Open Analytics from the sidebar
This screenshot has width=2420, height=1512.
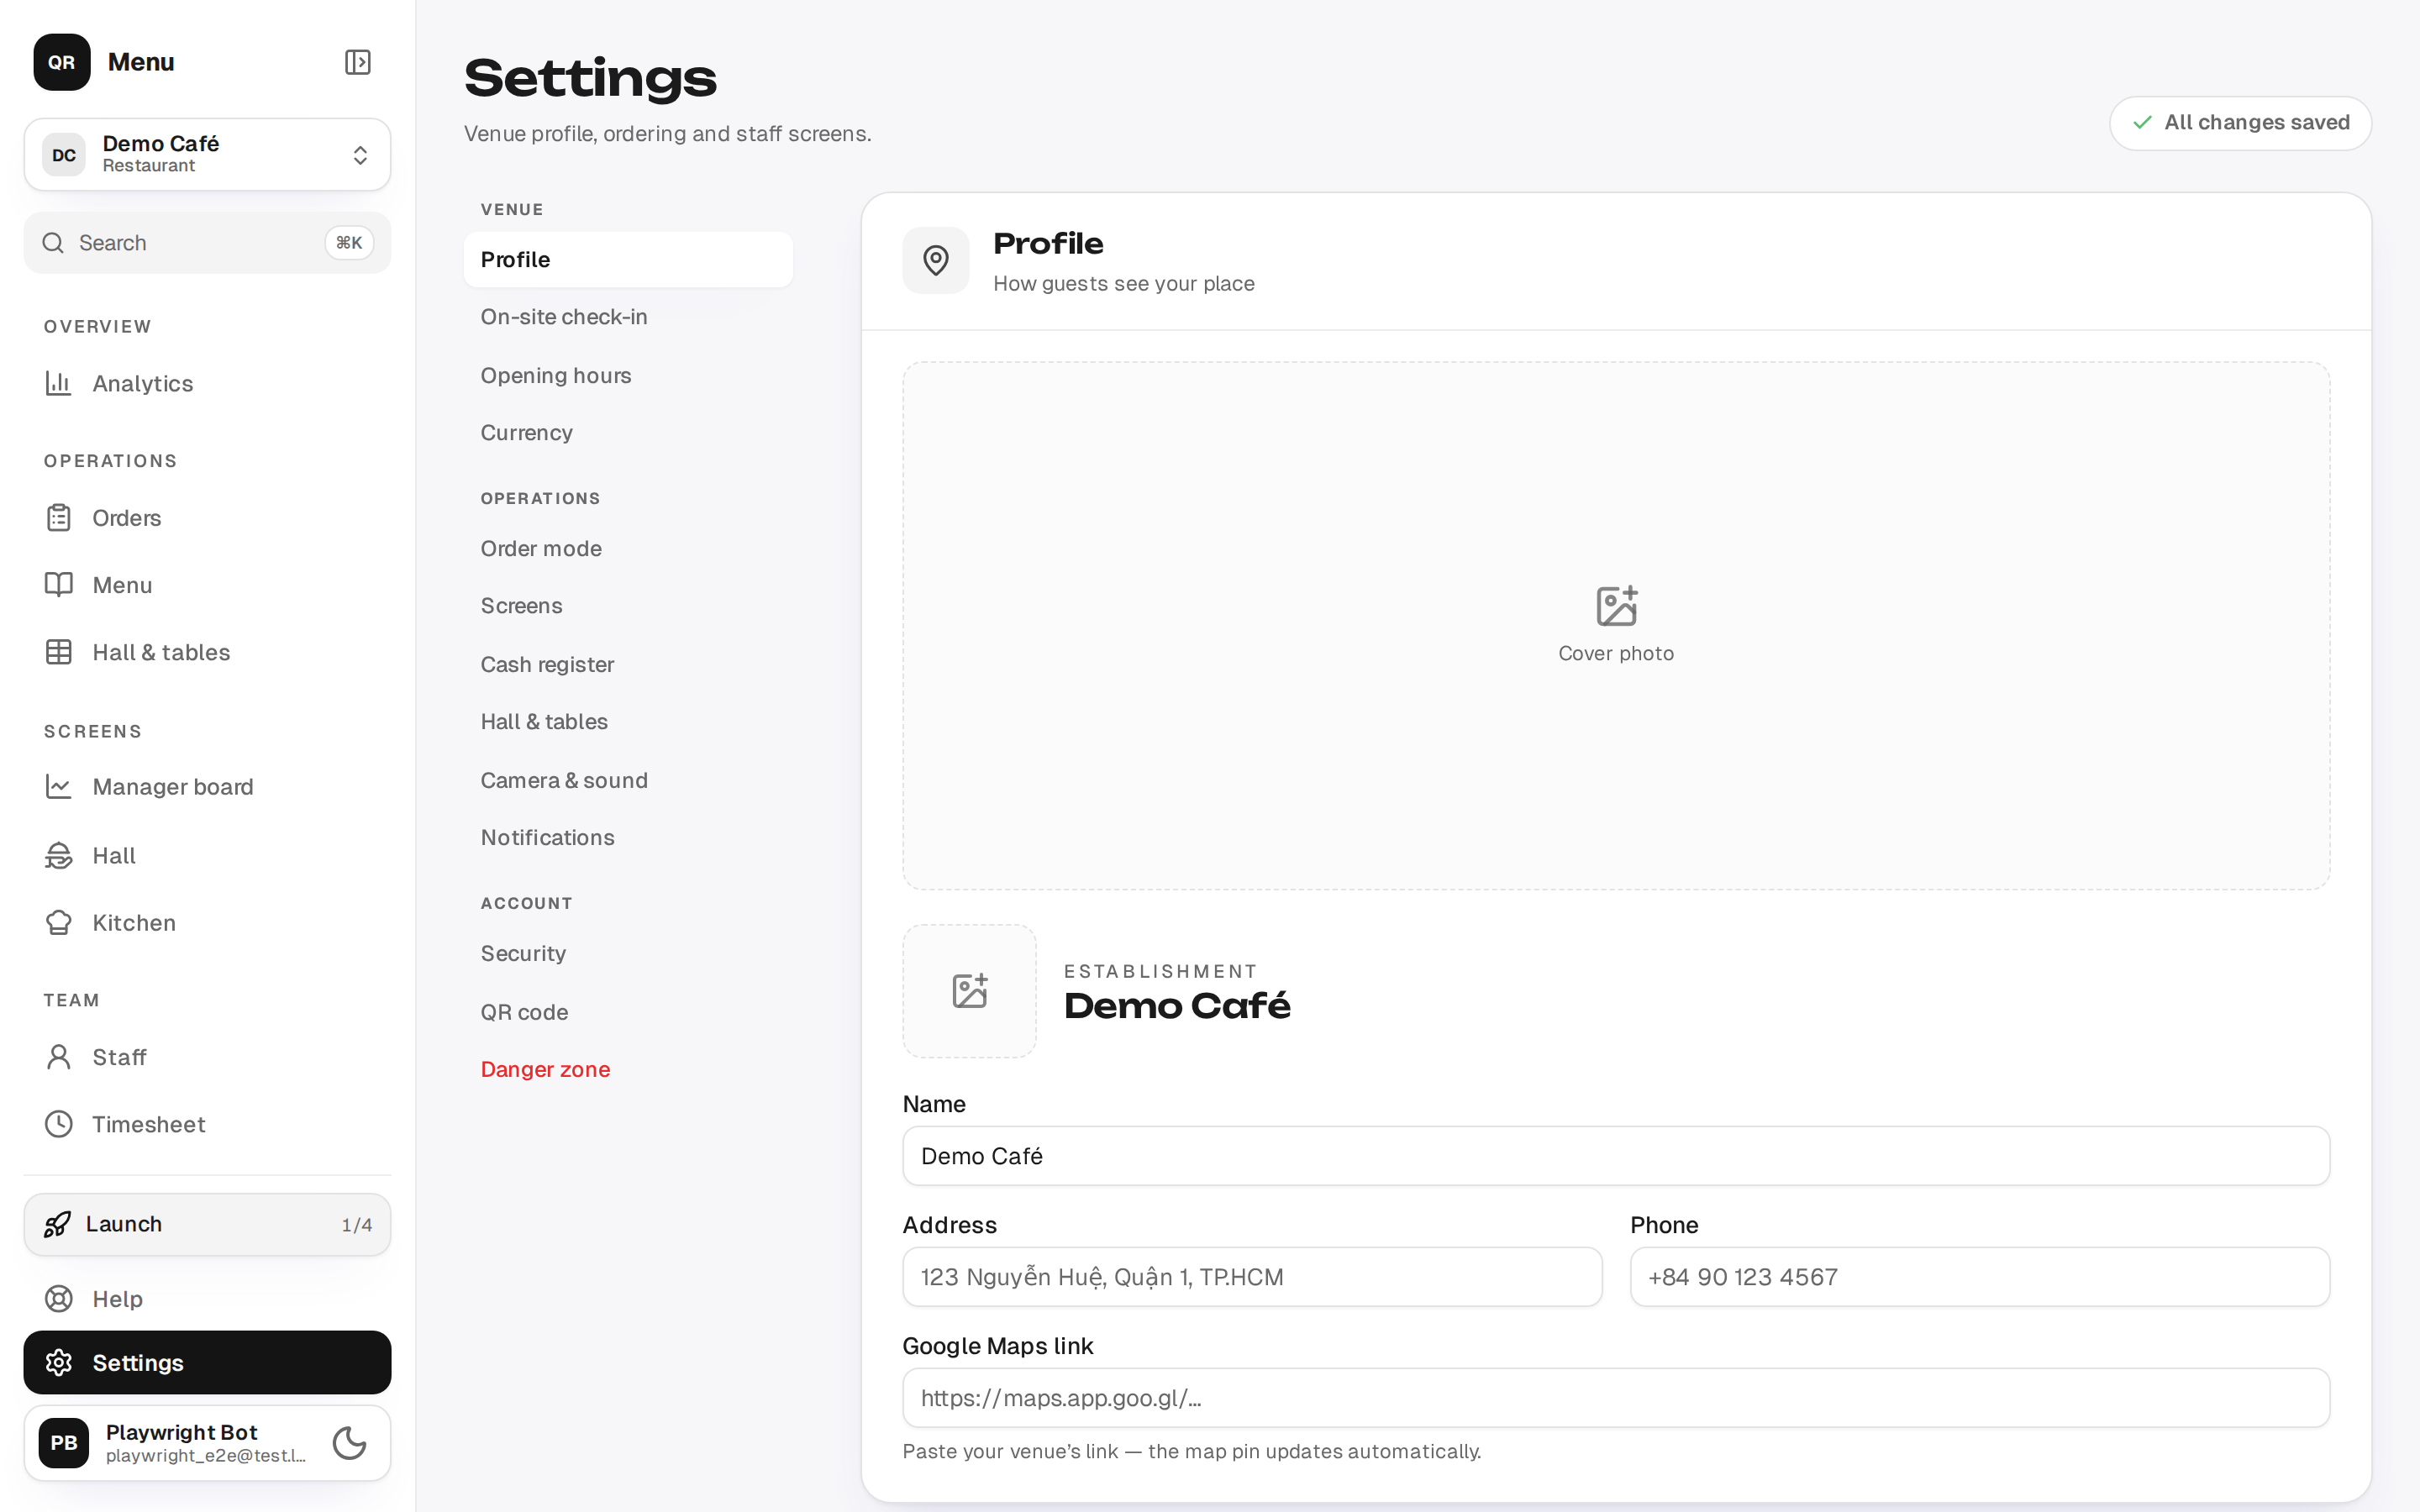tap(207, 384)
